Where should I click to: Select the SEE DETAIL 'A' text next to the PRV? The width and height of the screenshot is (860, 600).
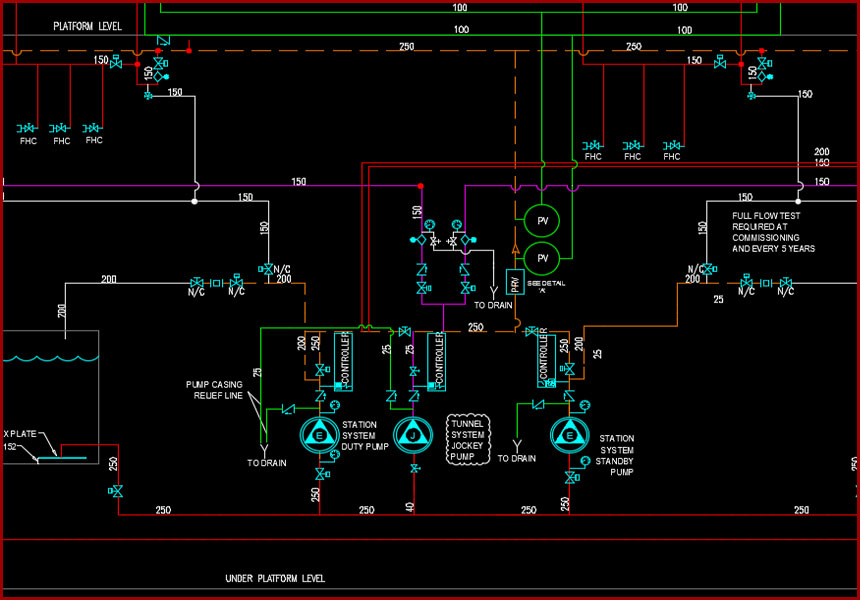click(546, 287)
